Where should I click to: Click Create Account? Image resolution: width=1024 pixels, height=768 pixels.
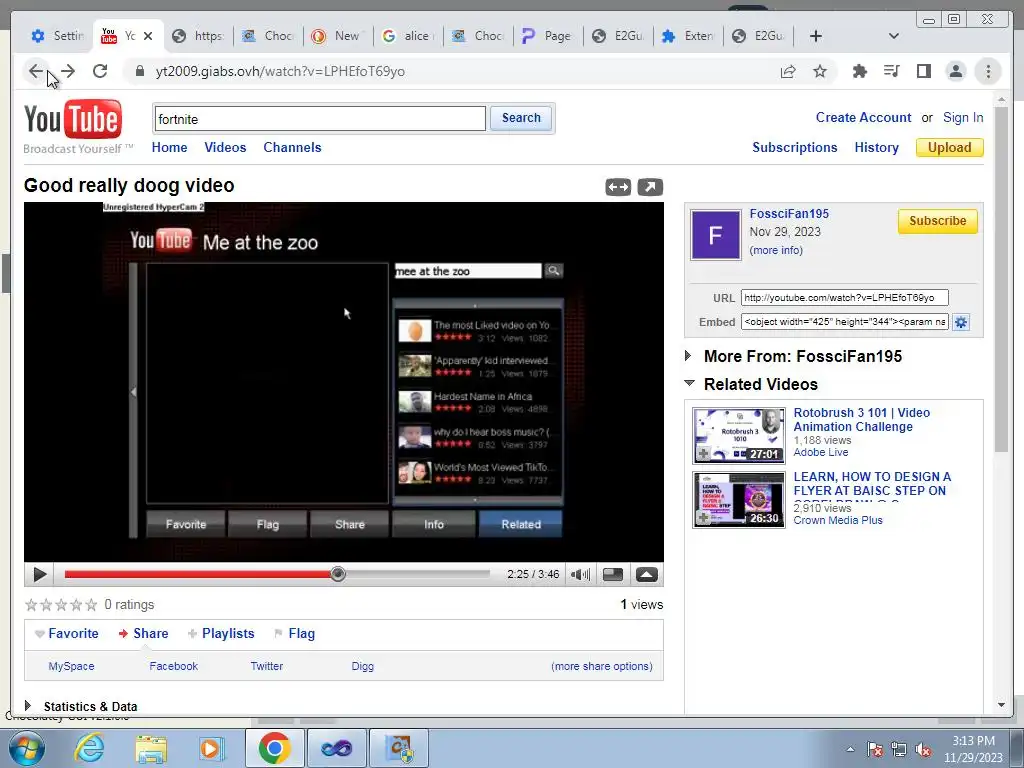863,118
